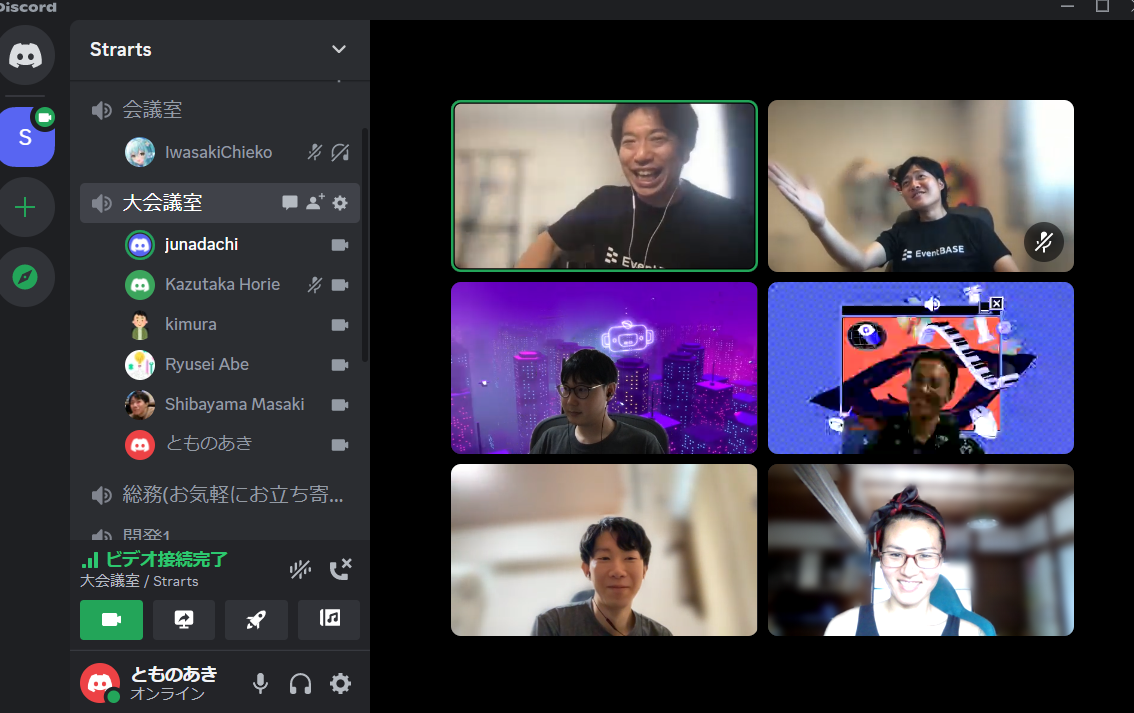Toggle camera with green video button
The height and width of the screenshot is (713, 1134).
111,620
